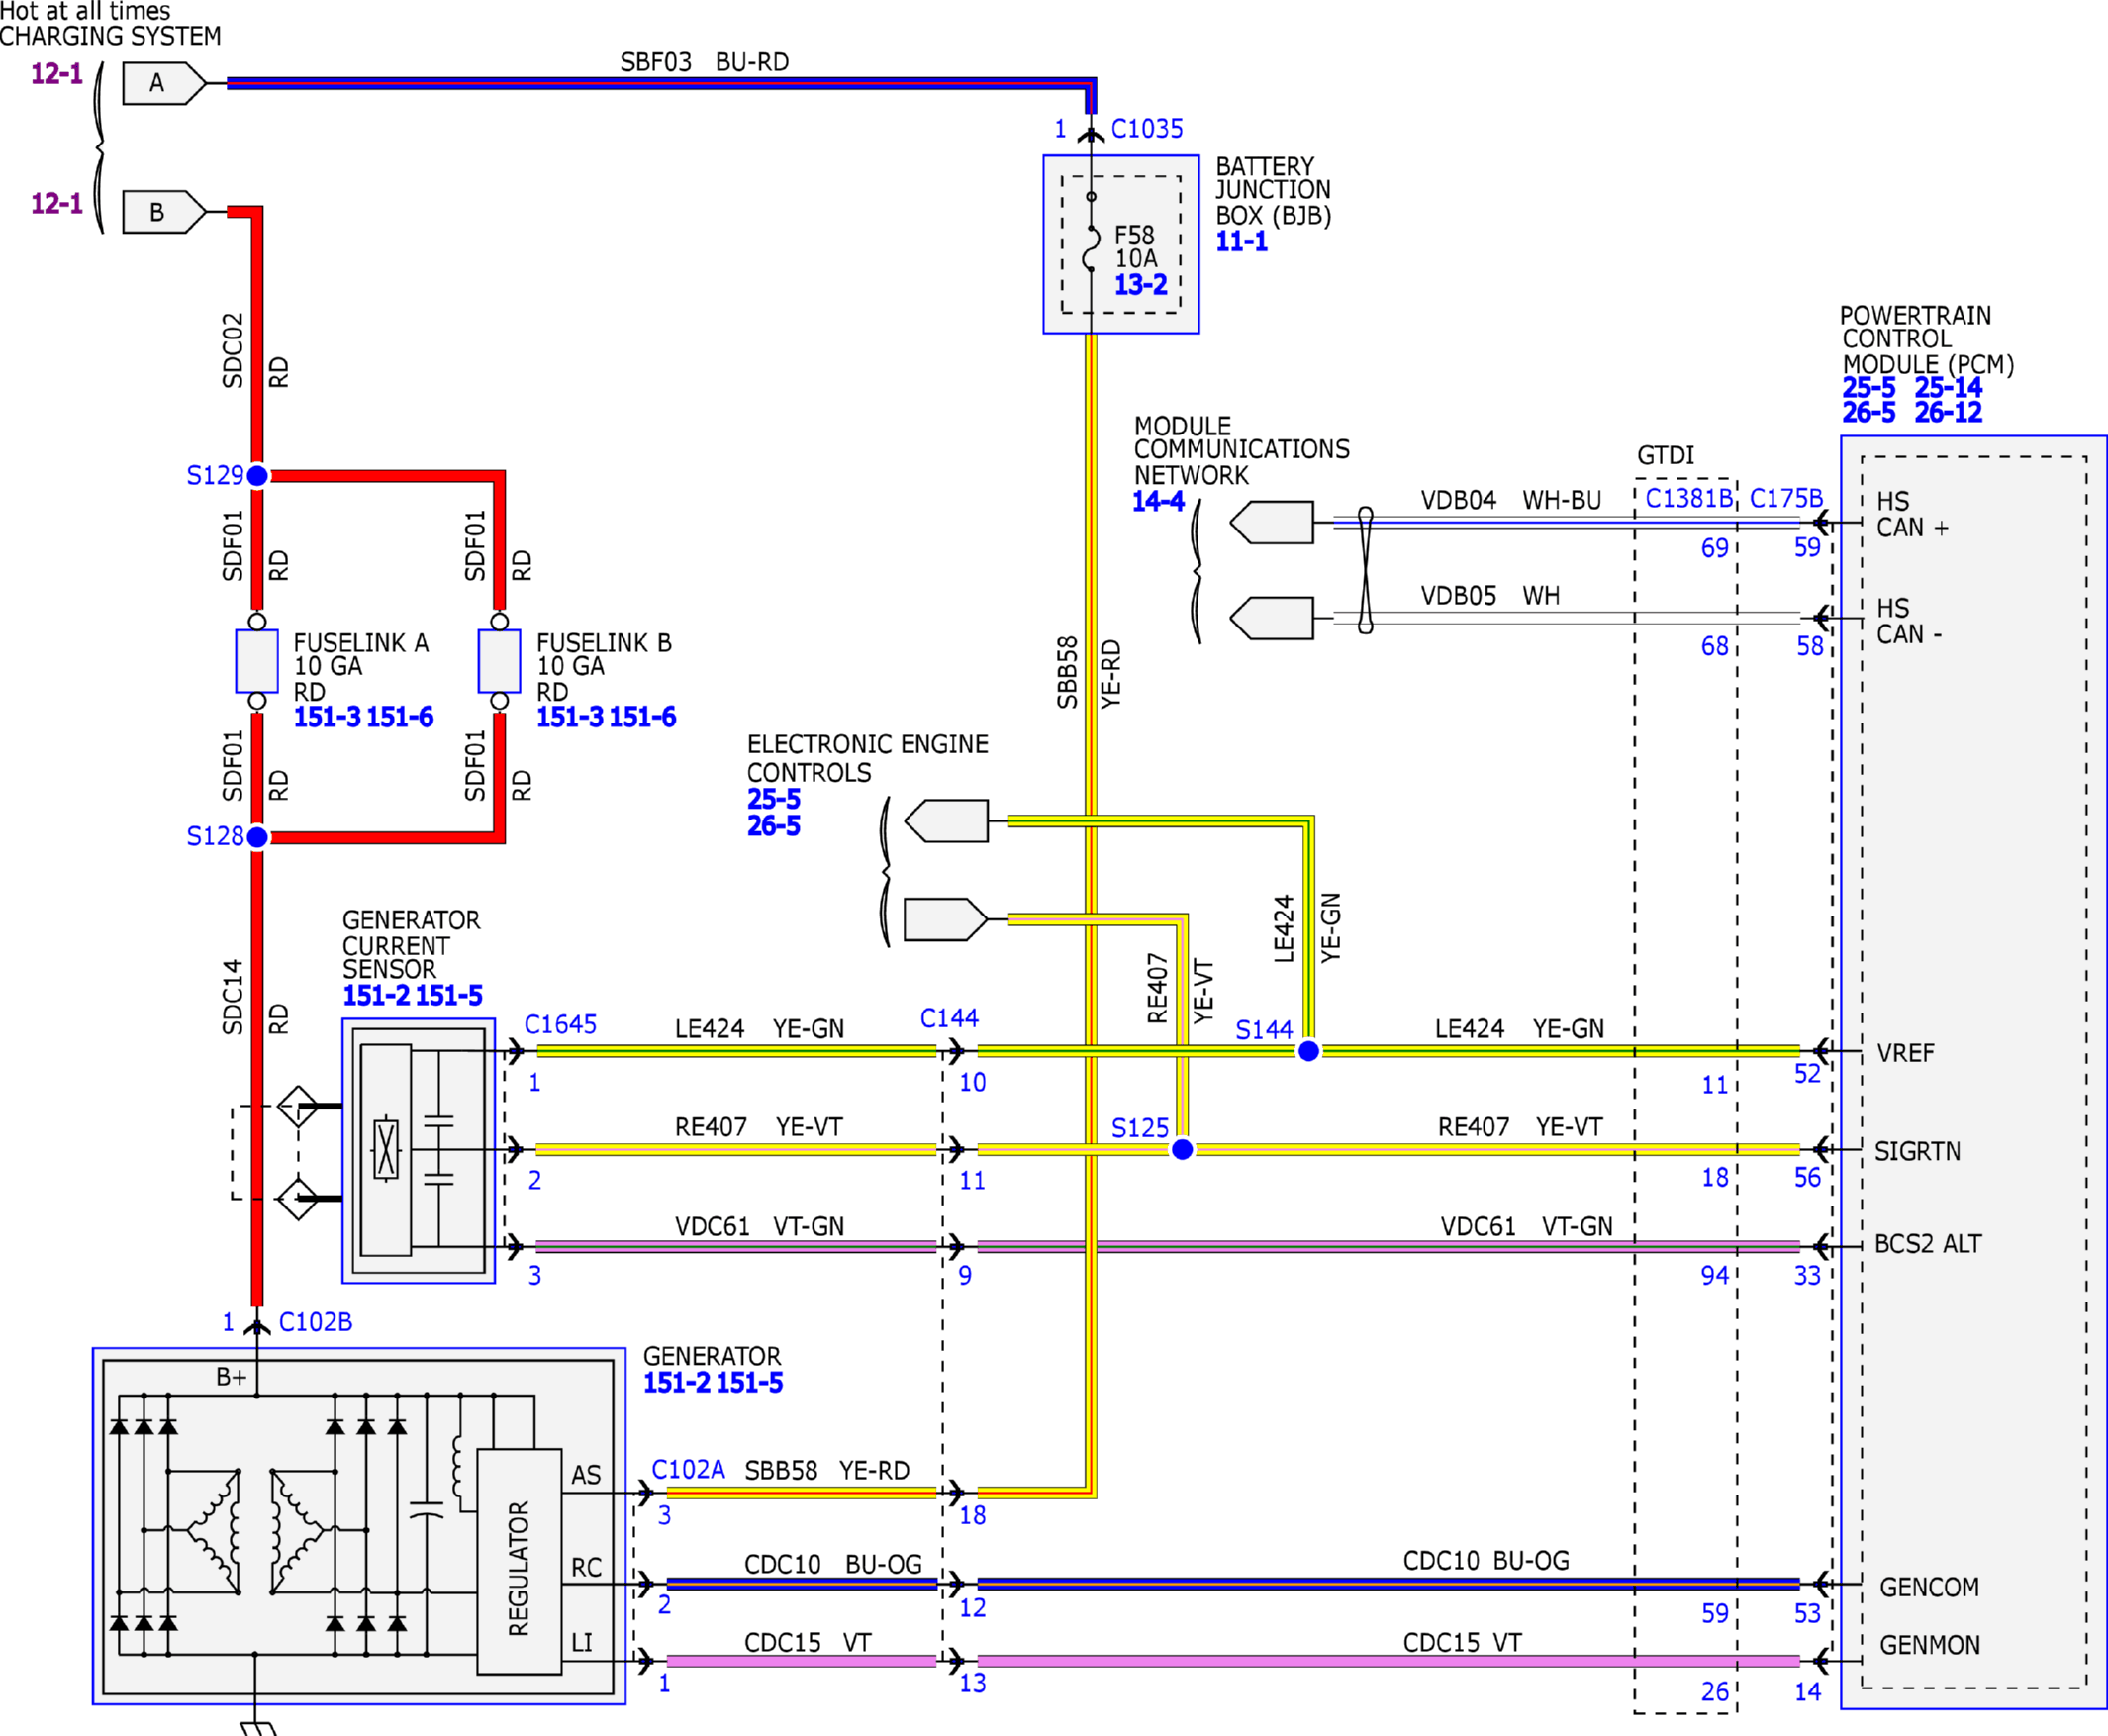This screenshot has height=1736, width=2108.
Task: Open the 13-2 link under fuse F58
Action: coord(1140,285)
